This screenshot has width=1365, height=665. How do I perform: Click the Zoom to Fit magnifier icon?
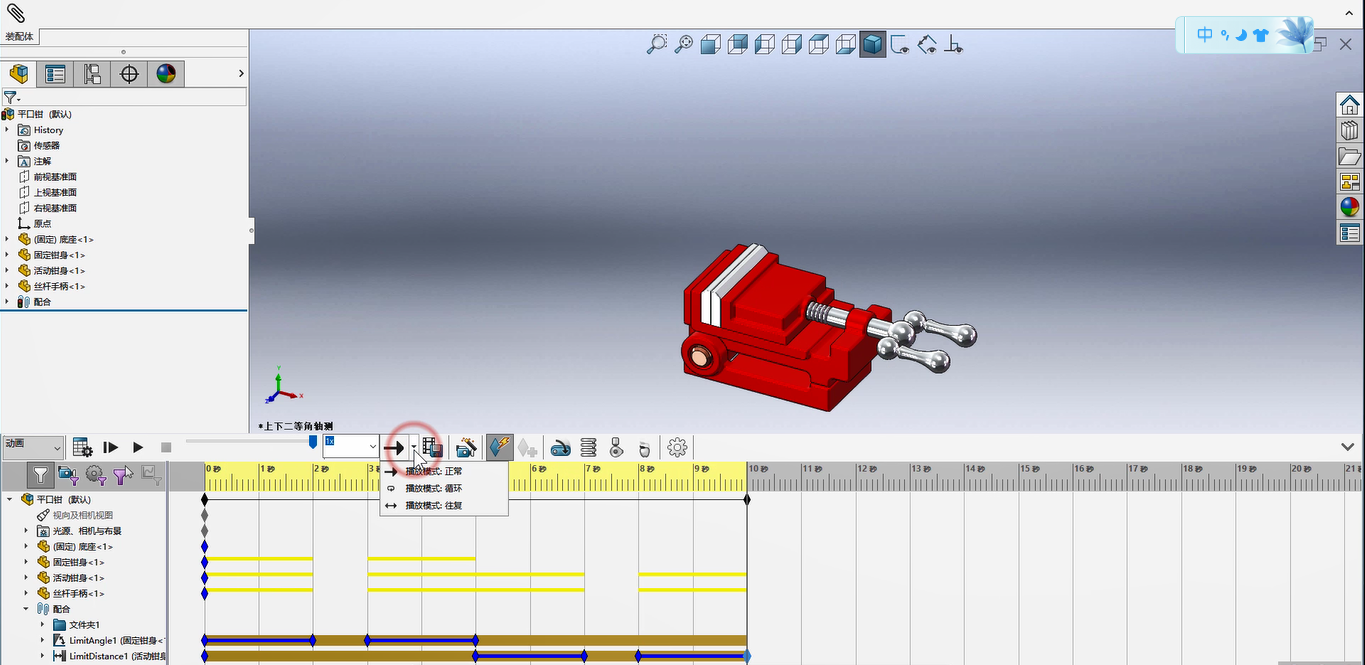tap(684, 44)
